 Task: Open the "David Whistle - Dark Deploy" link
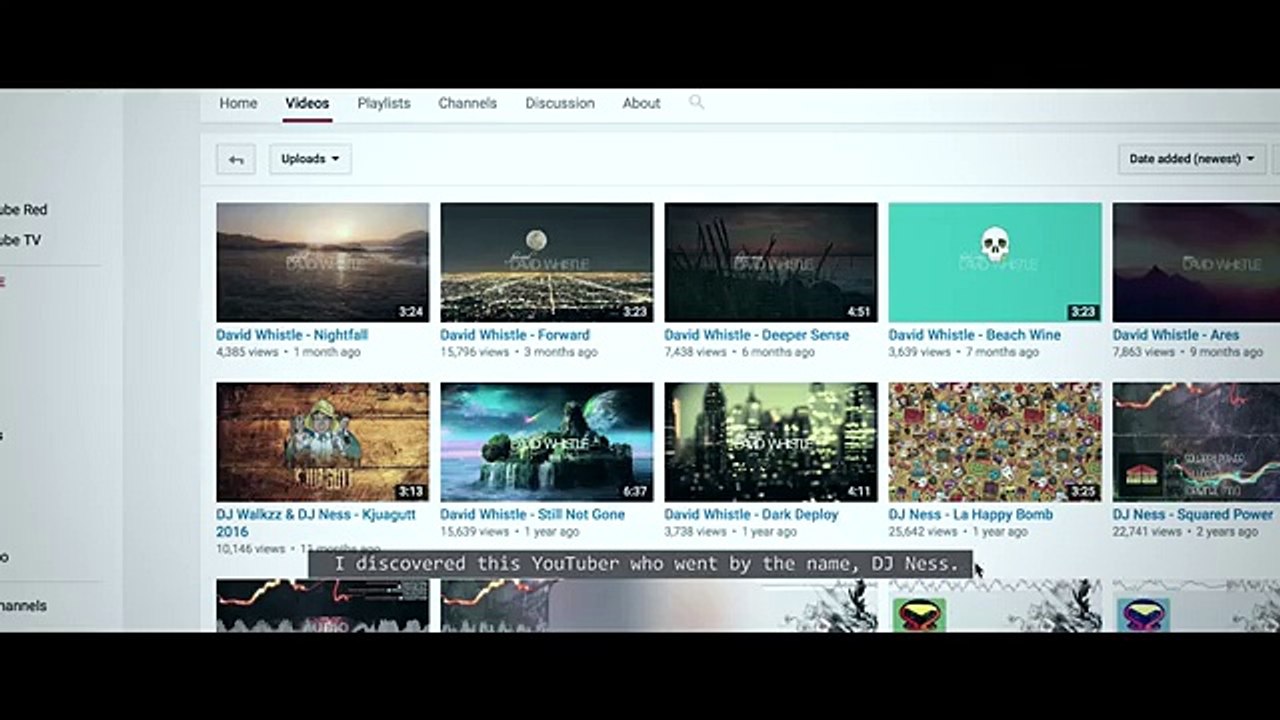pos(751,514)
